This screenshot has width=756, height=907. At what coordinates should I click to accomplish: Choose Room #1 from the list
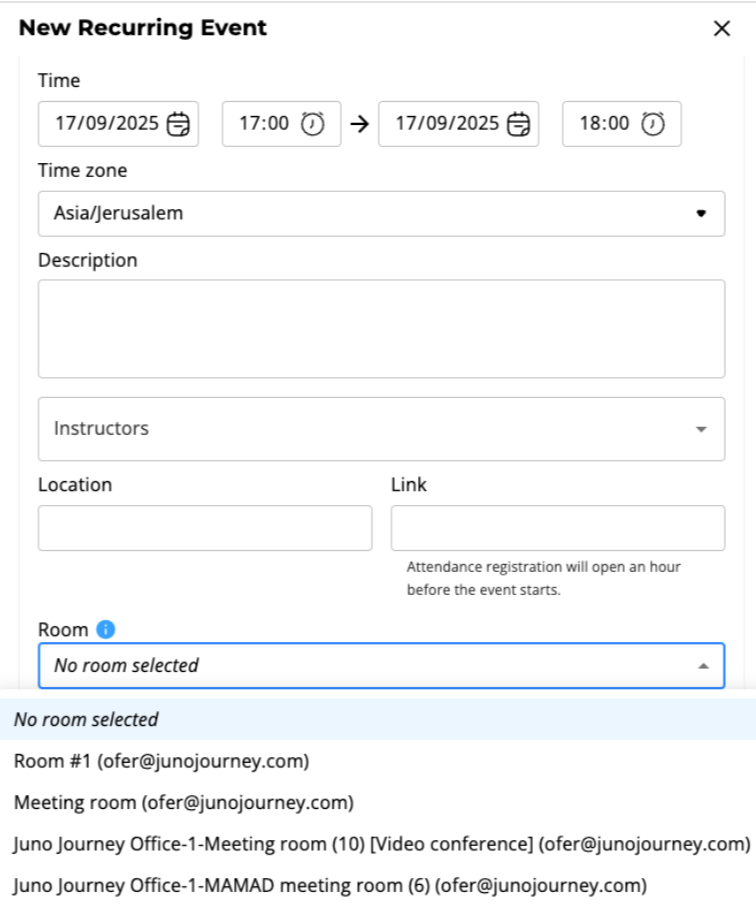pos(161,761)
